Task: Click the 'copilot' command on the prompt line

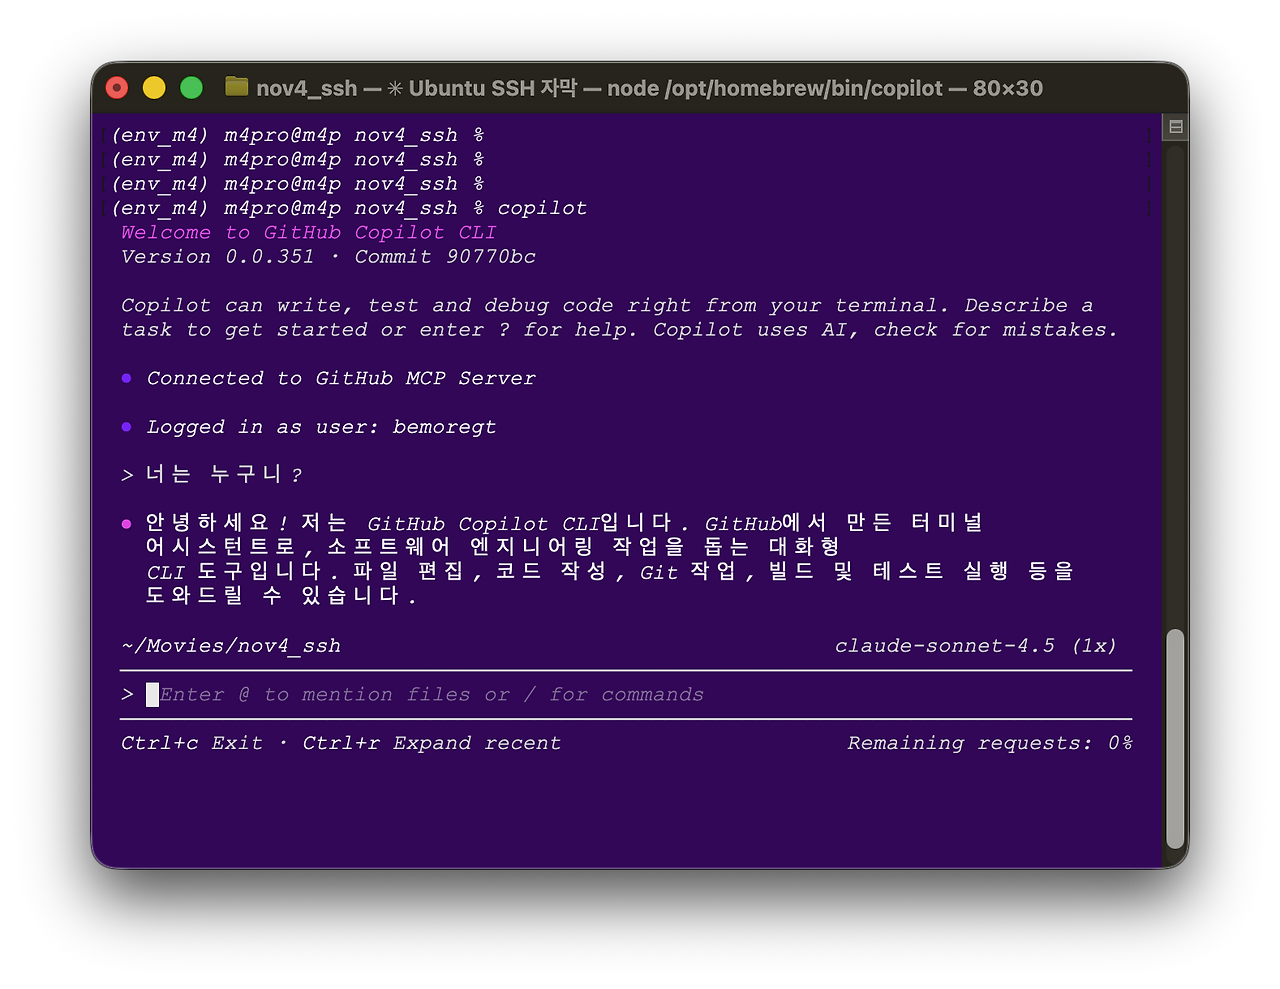Action: [x=542, y=208]
